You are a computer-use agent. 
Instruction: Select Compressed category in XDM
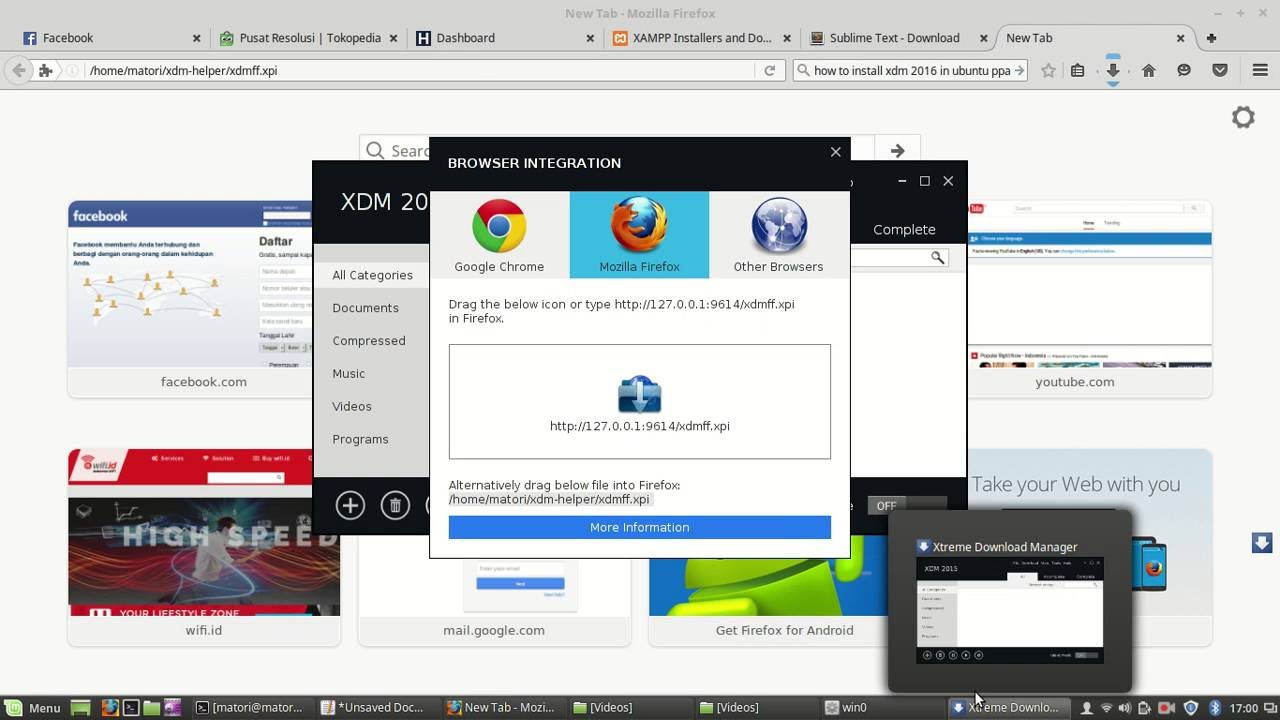tap(368, 341)
